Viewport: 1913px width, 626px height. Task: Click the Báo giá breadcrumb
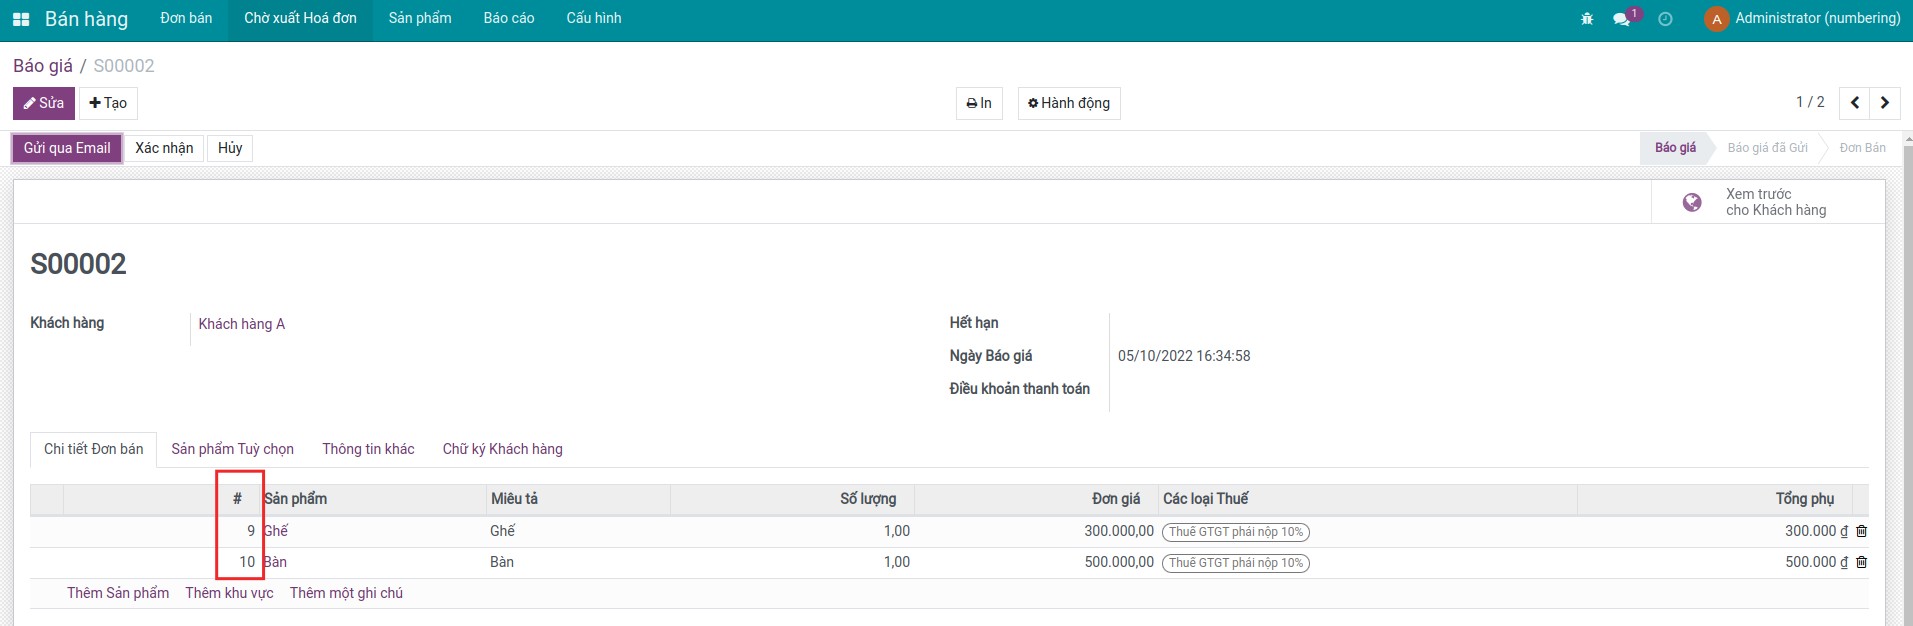(x=43, y=66)
